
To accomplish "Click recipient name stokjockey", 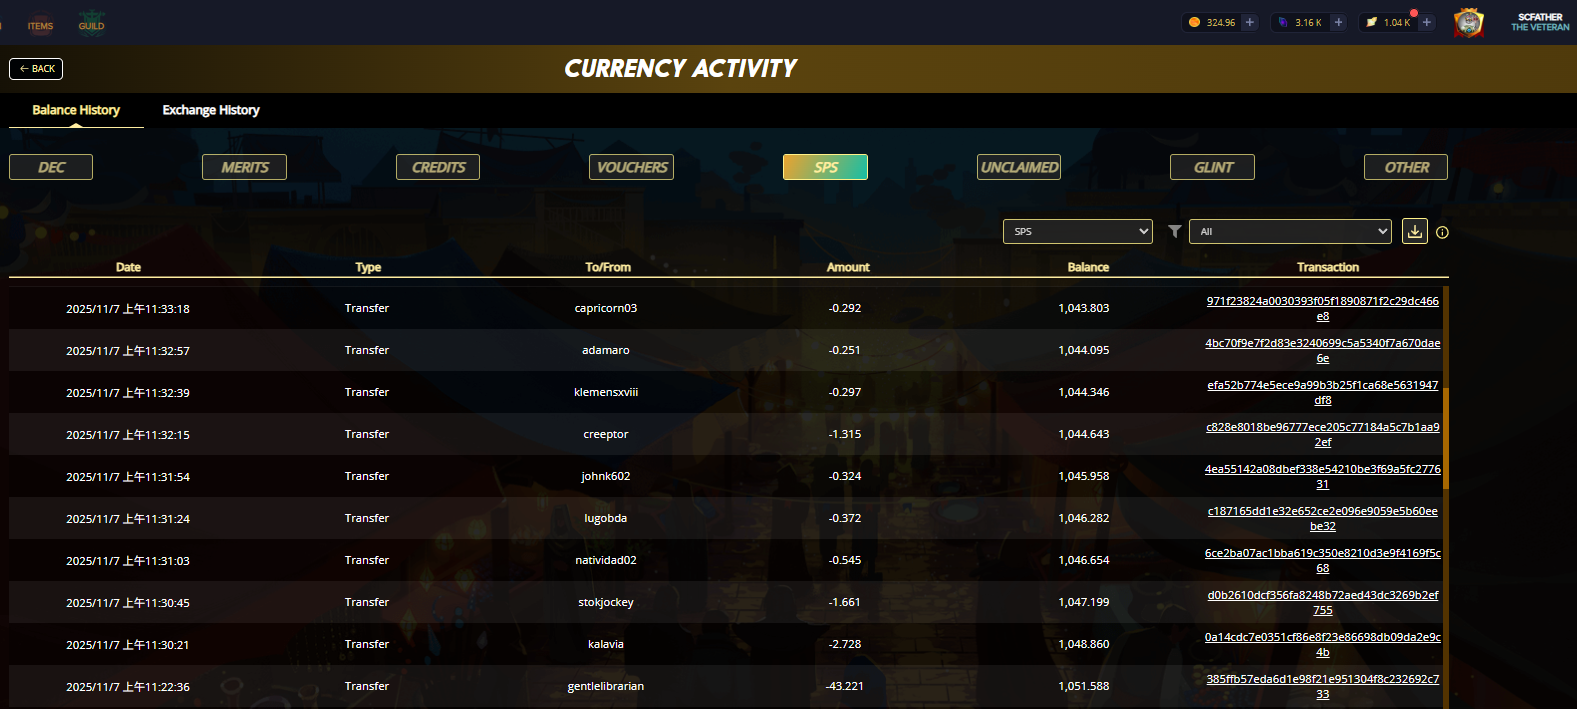I will (606, 602).
